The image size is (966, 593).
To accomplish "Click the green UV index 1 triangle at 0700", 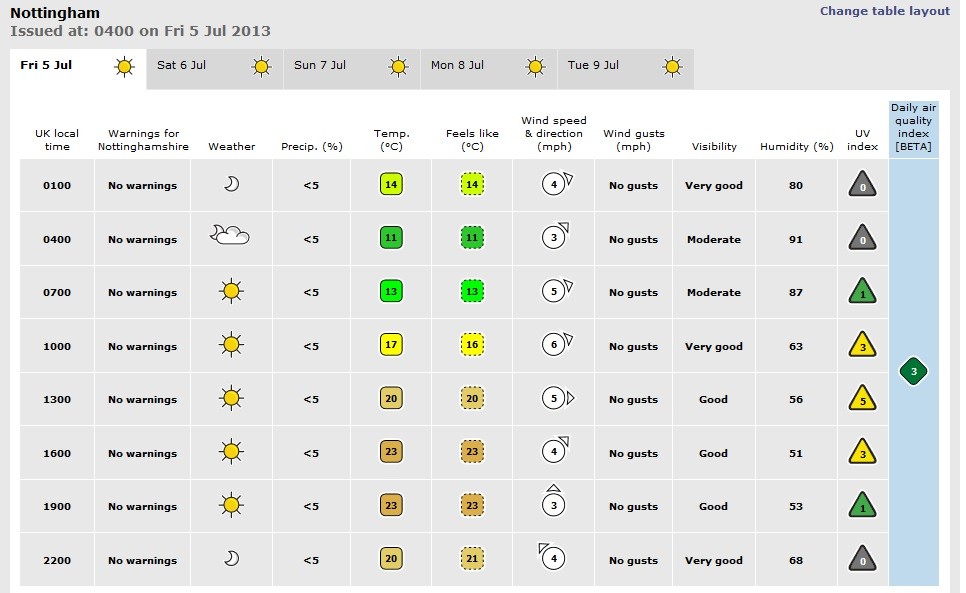I will 862,292.
